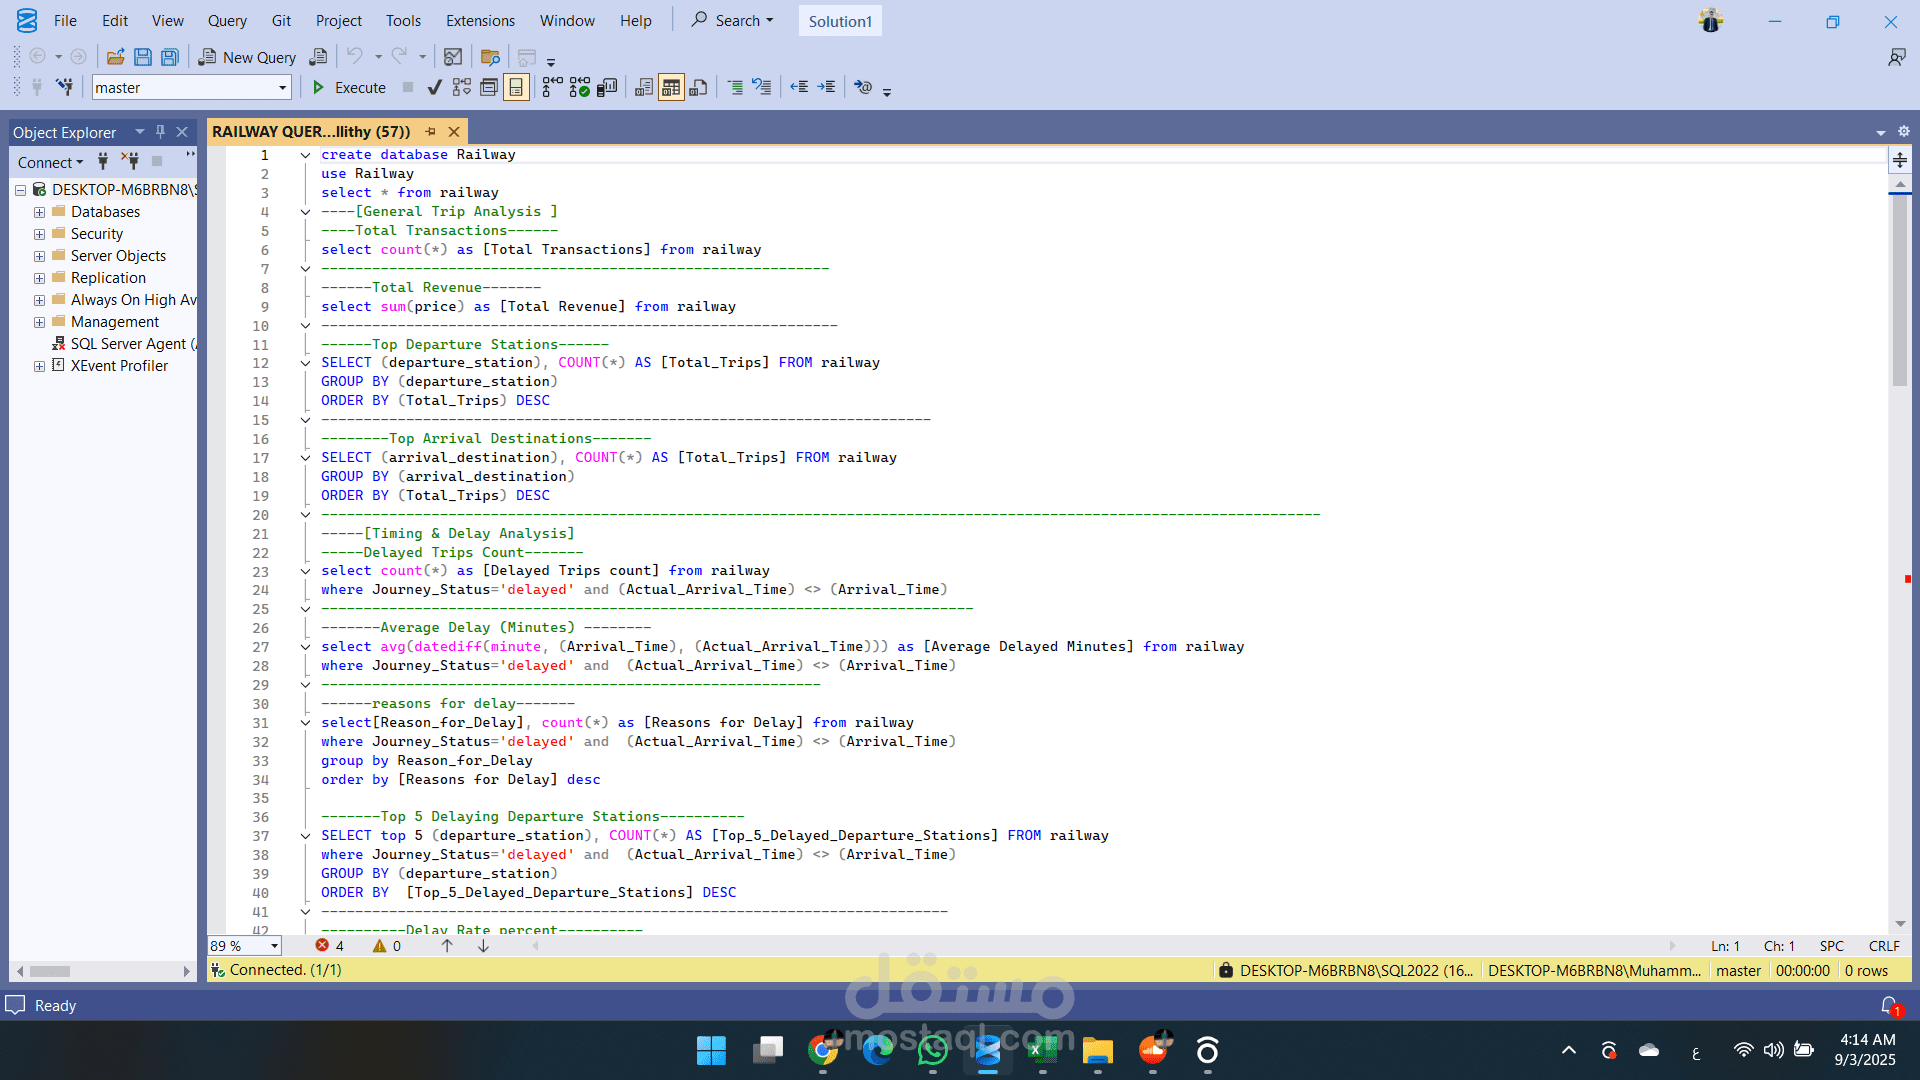
Task: Click Comment out selected lines icon
Action: click(735, 88)
